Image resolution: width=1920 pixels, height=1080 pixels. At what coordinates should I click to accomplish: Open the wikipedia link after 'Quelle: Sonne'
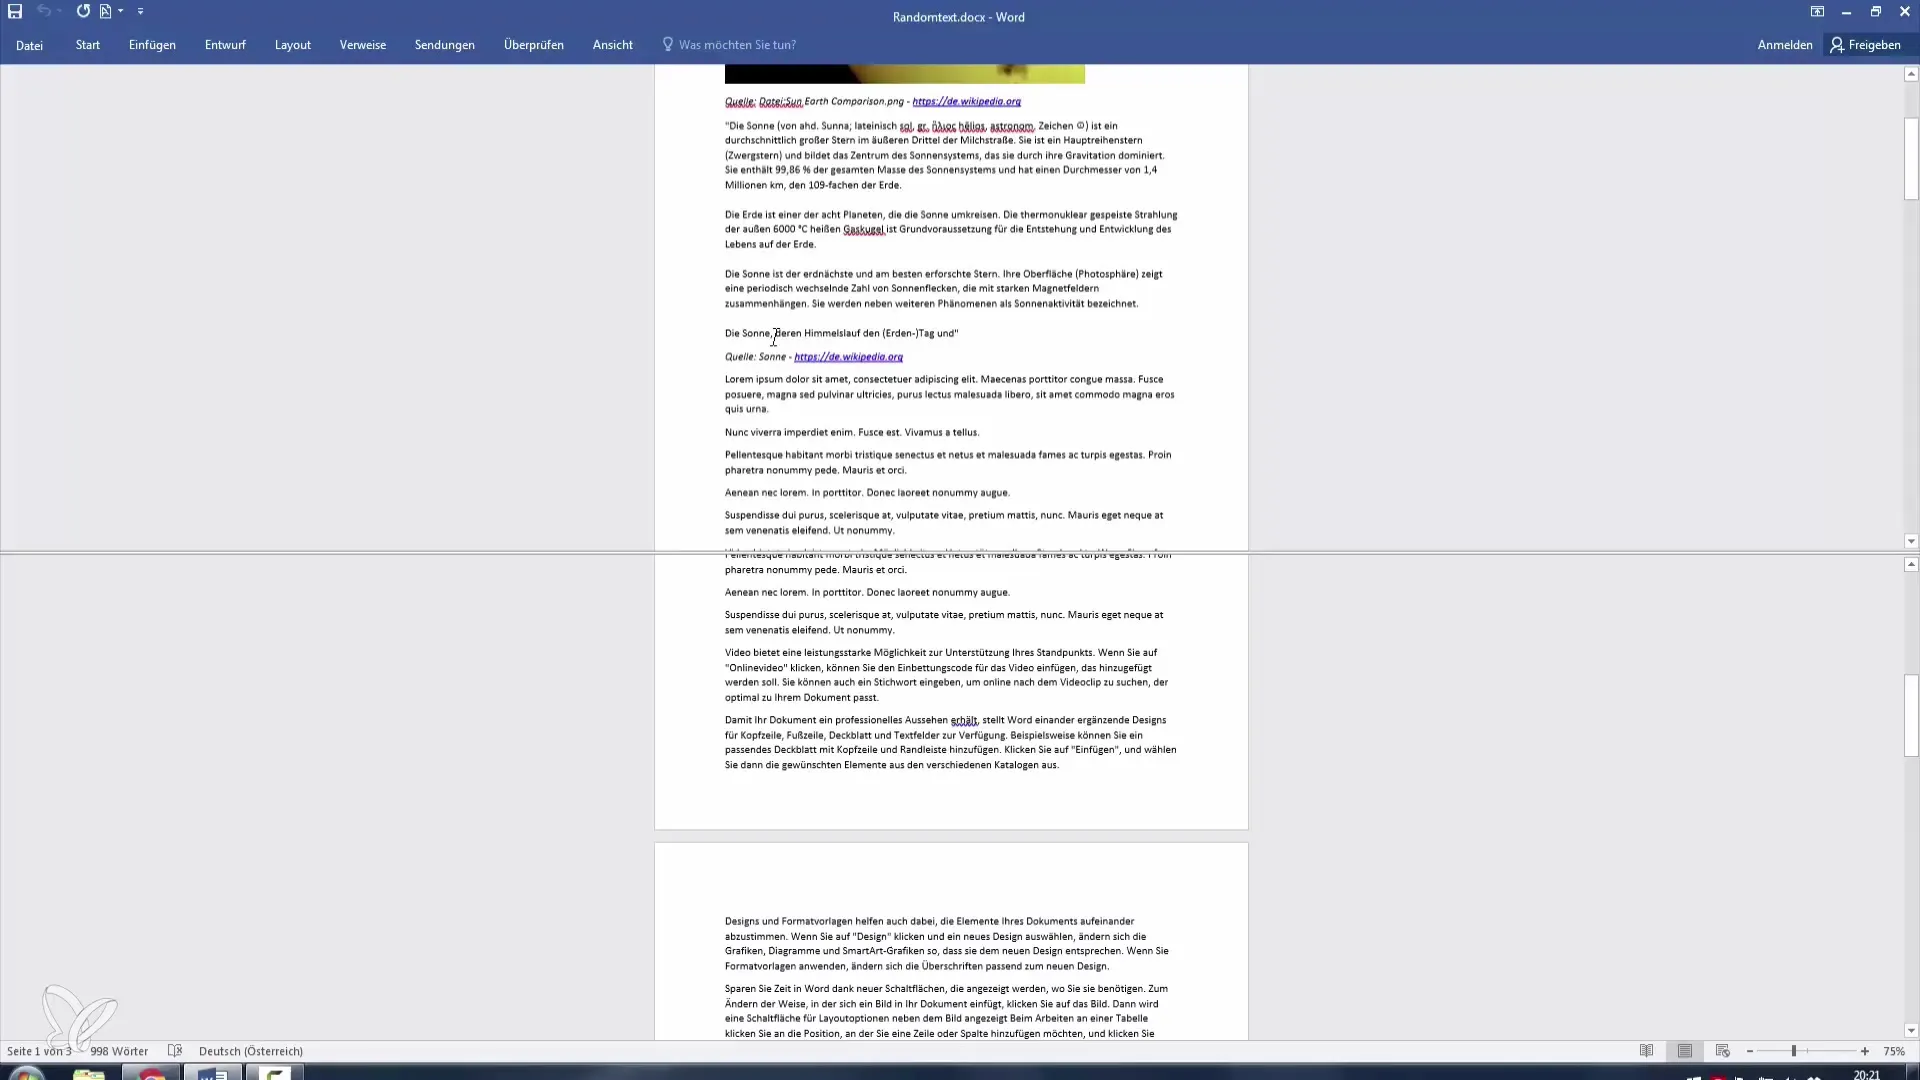[848, 357]
